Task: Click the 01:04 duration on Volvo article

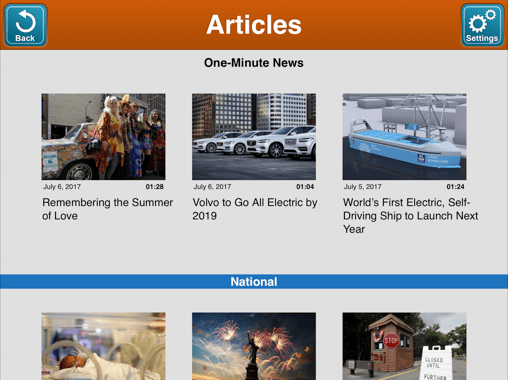Action: point(305,187)
